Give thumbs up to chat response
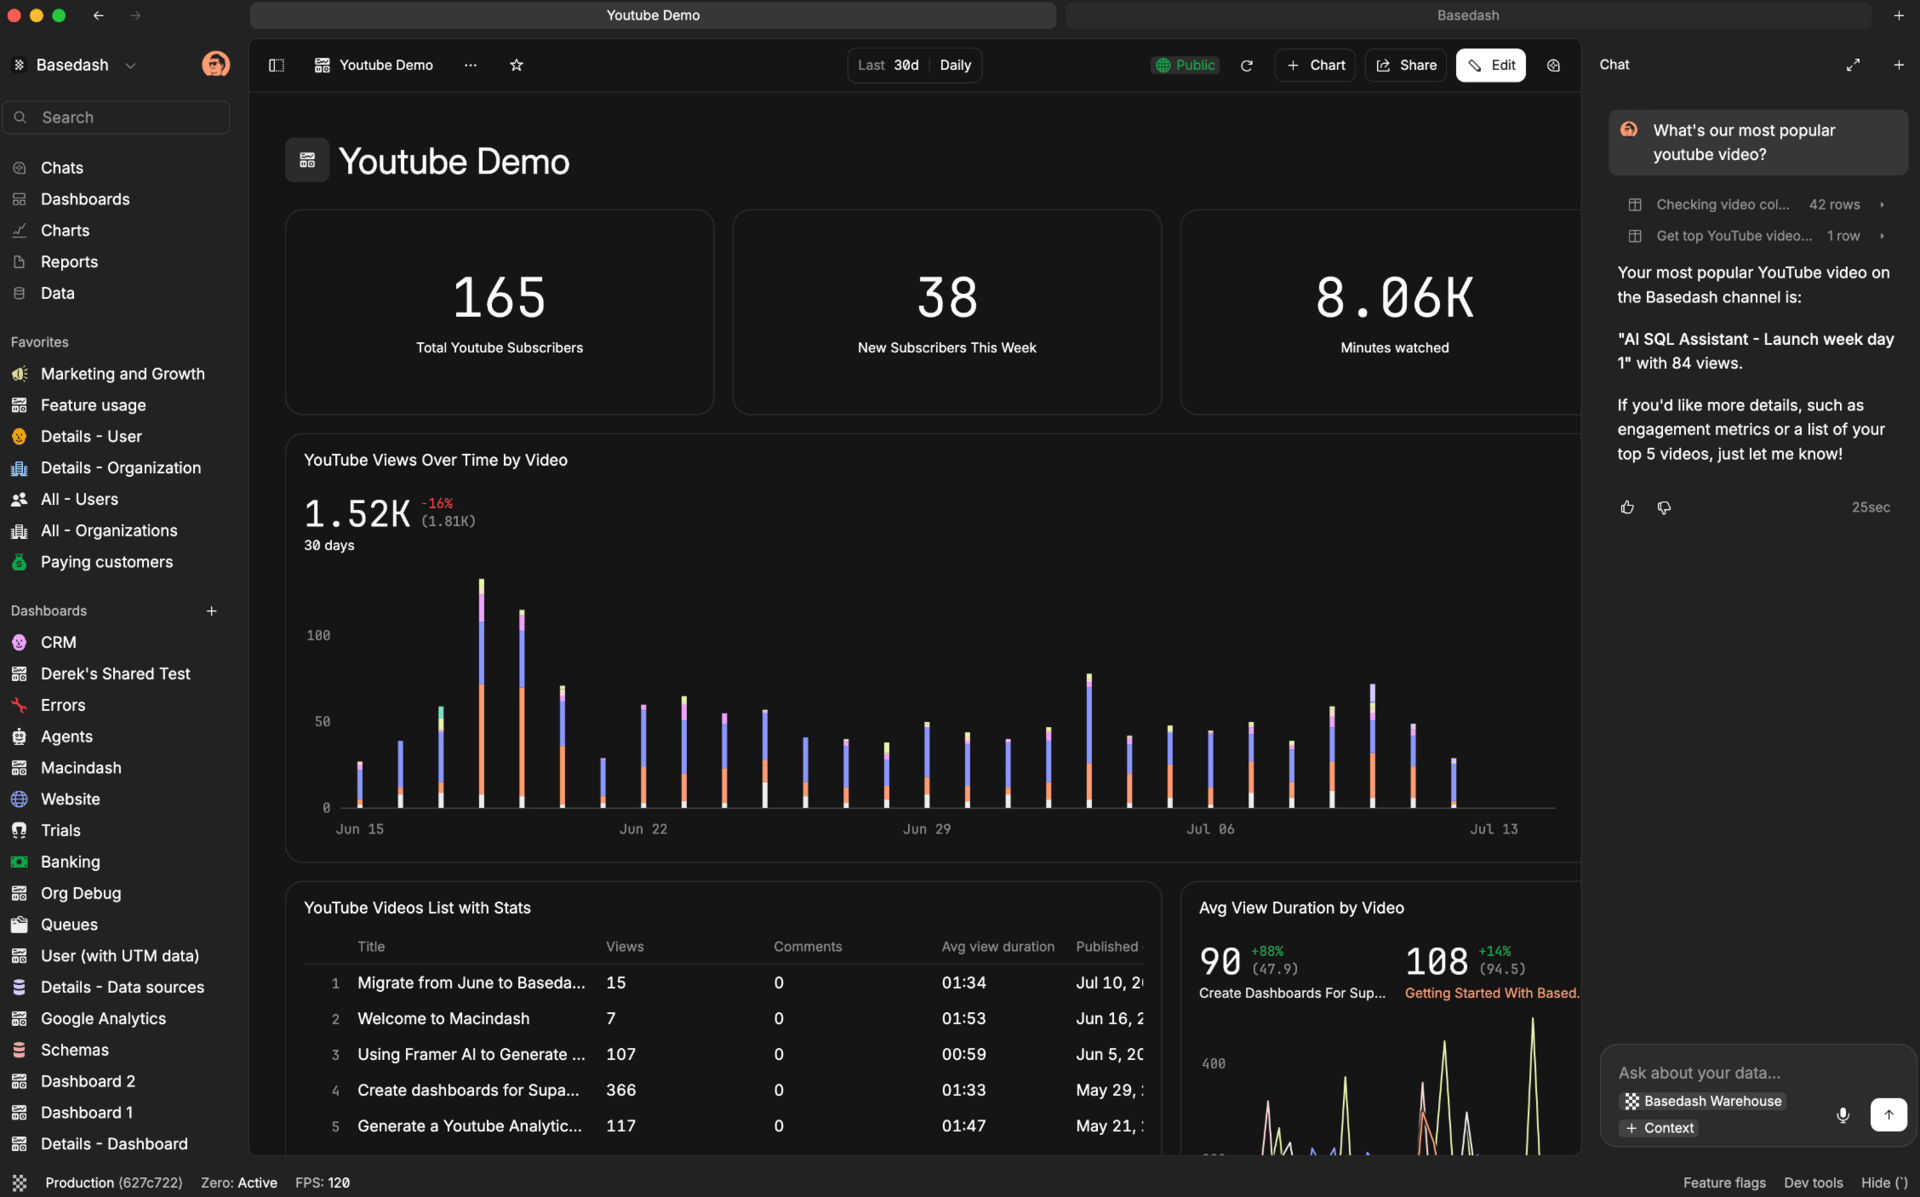The image size is (1920, 1197). (1627, 508)
